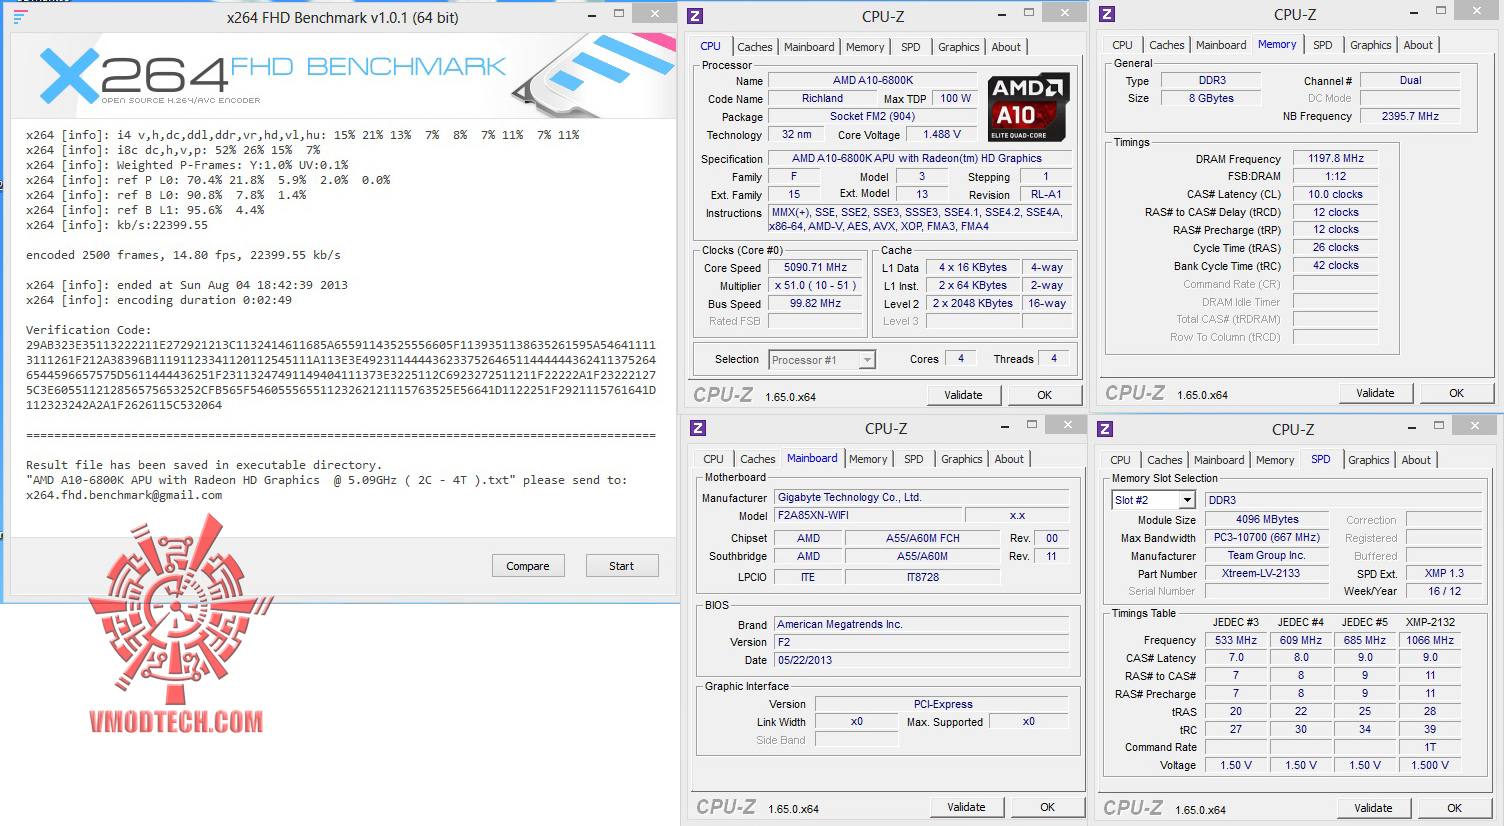Click the CPU-Z icon in the SPD slot window title bar
This screenshot has height=826, width=1504.
(x=1106, y=429)
